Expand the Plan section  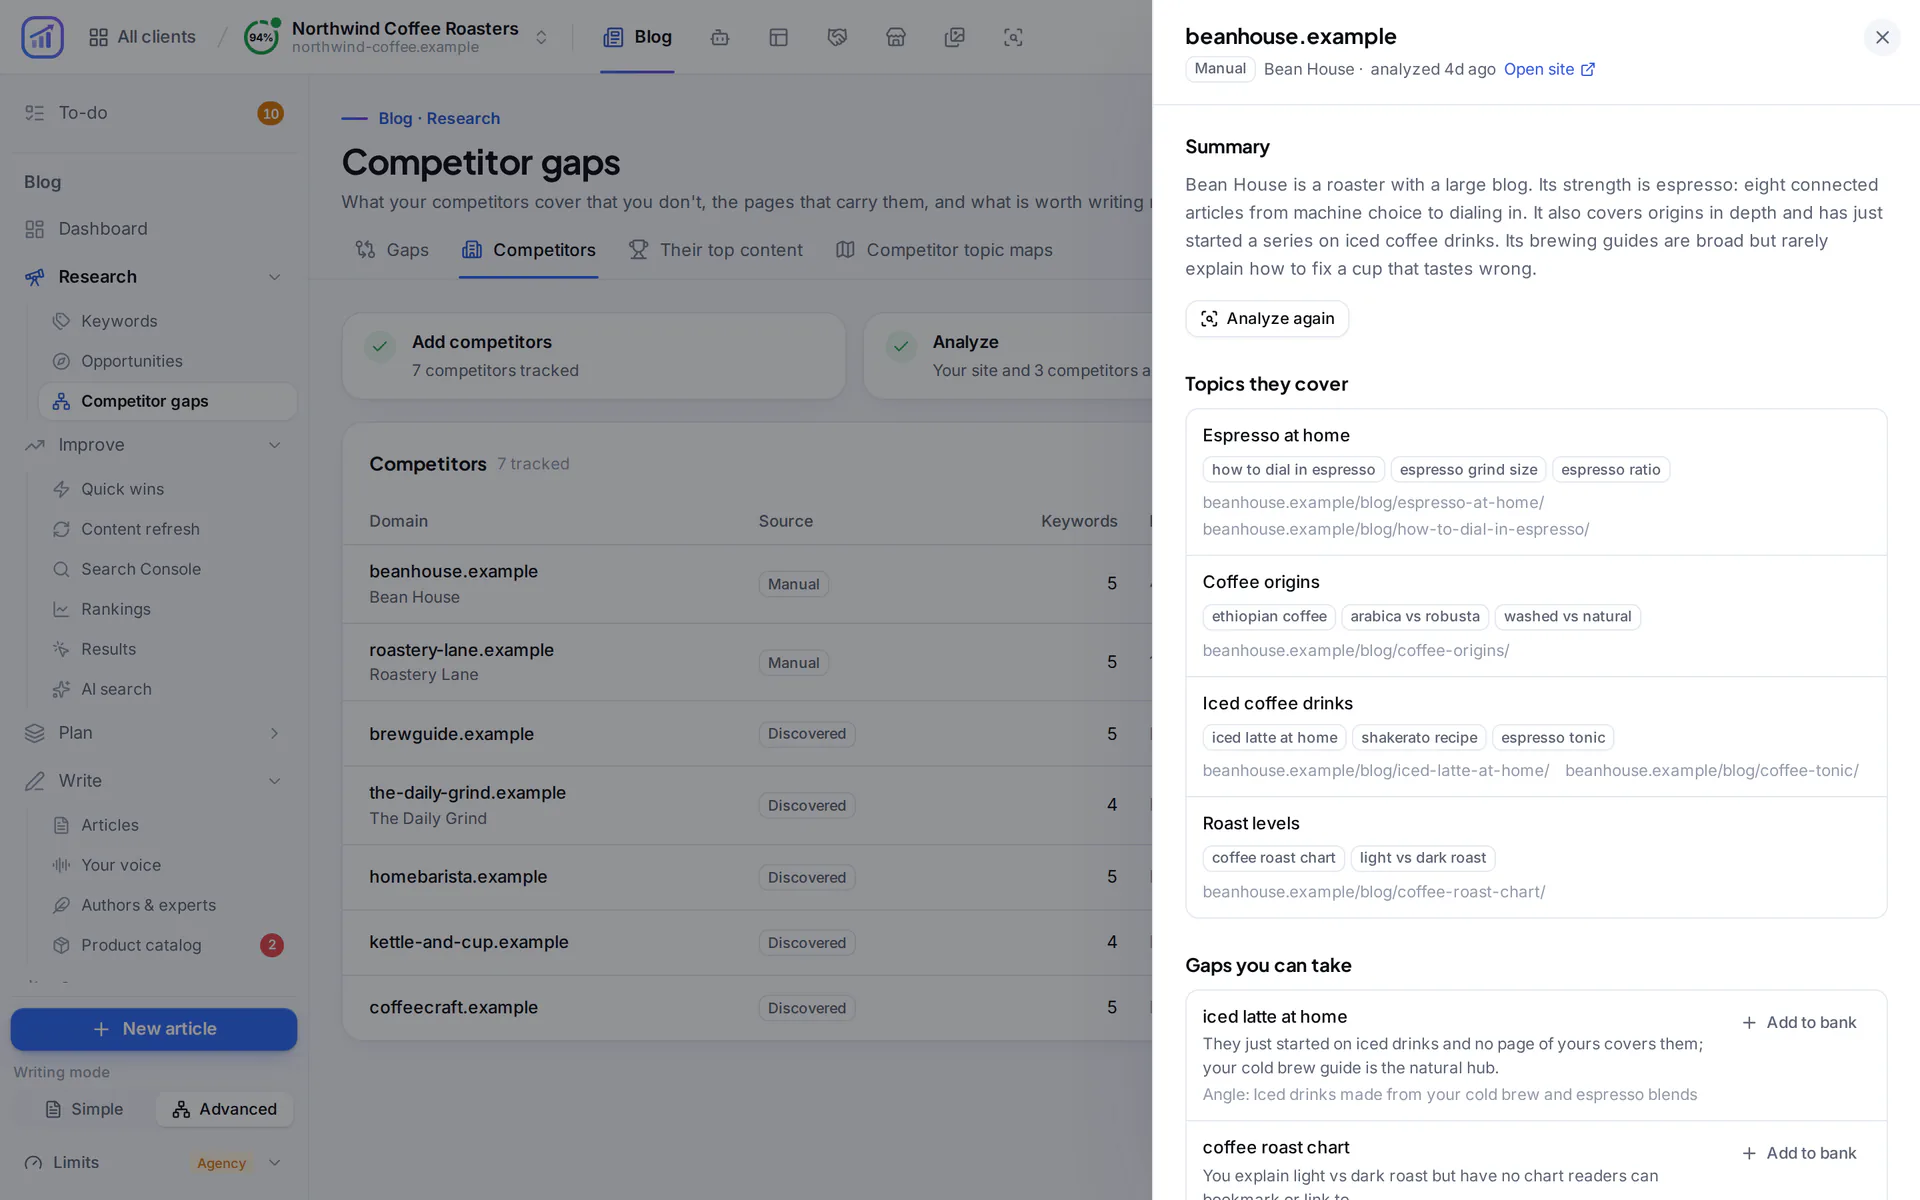pos(274,733)
